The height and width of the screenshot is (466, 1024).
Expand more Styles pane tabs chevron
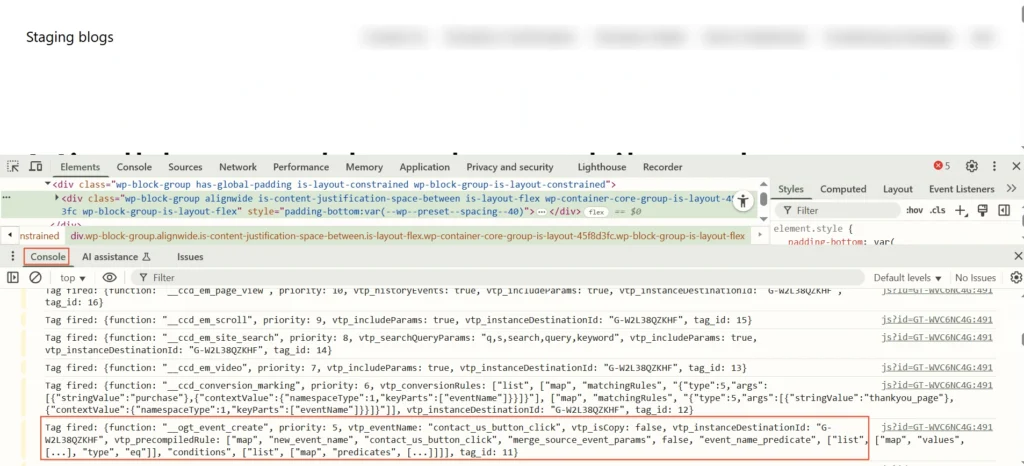pos(1011,189)
